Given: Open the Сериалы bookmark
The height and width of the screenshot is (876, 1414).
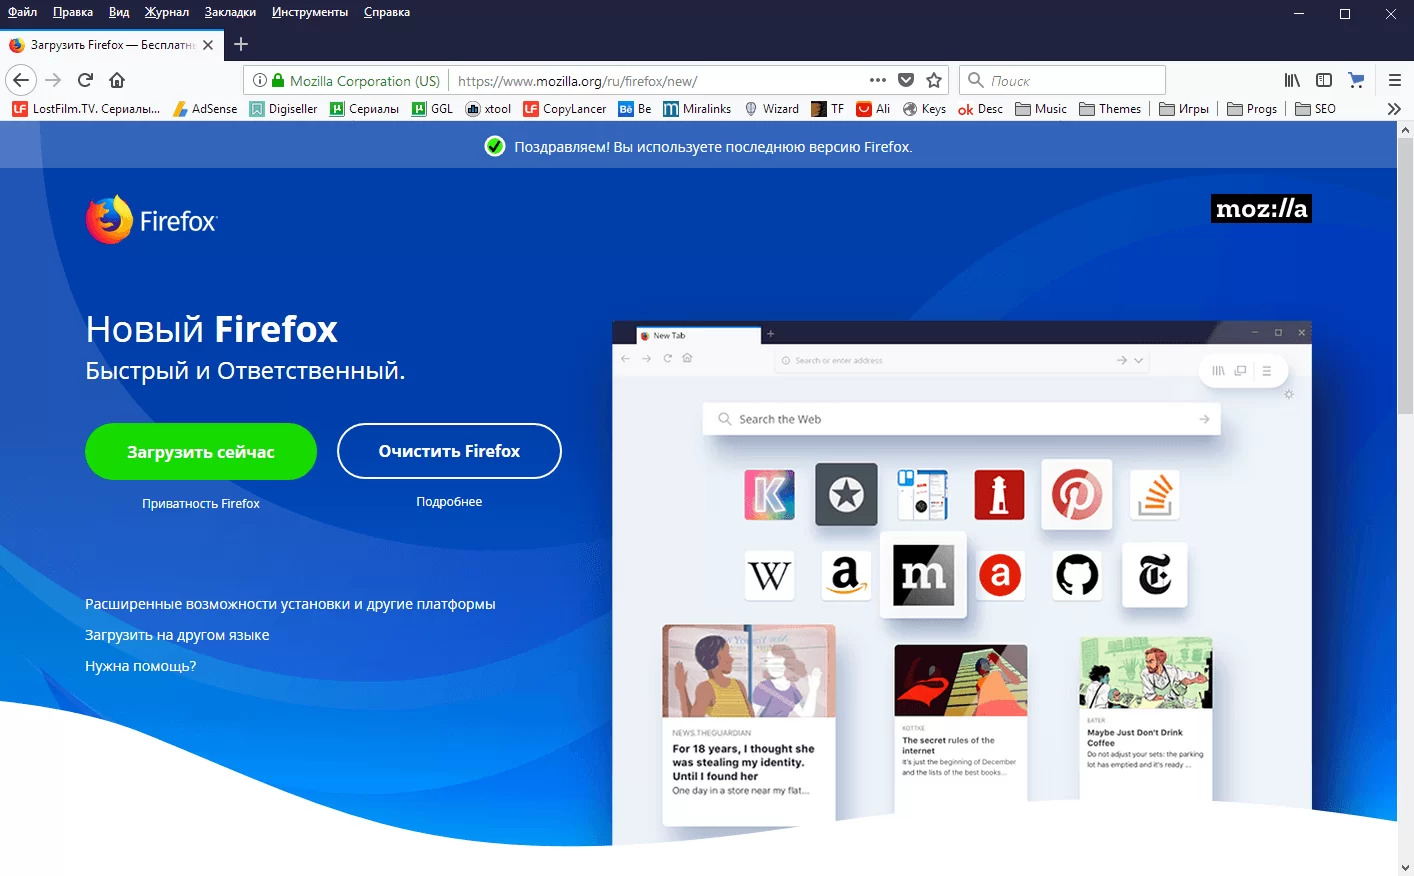Looking at the screenshot, I should (364, 109).
